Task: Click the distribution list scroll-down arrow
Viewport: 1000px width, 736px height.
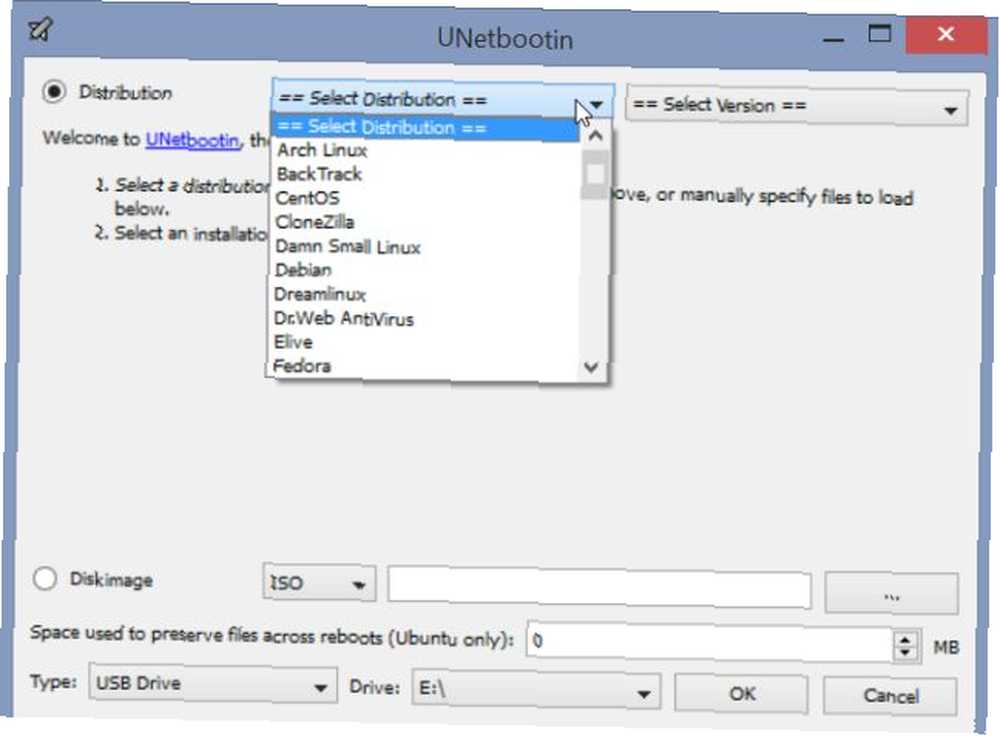Action: 591,367
